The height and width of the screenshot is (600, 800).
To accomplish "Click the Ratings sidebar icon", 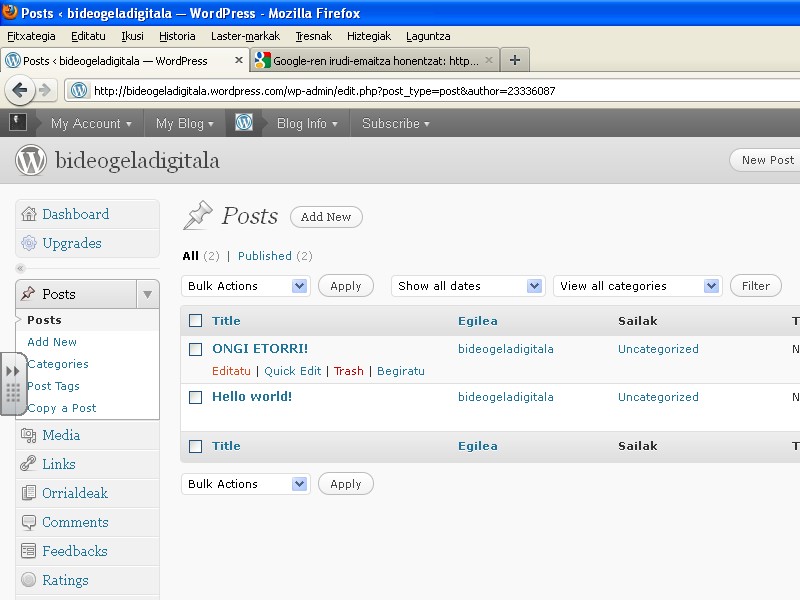I will point(28,580).
